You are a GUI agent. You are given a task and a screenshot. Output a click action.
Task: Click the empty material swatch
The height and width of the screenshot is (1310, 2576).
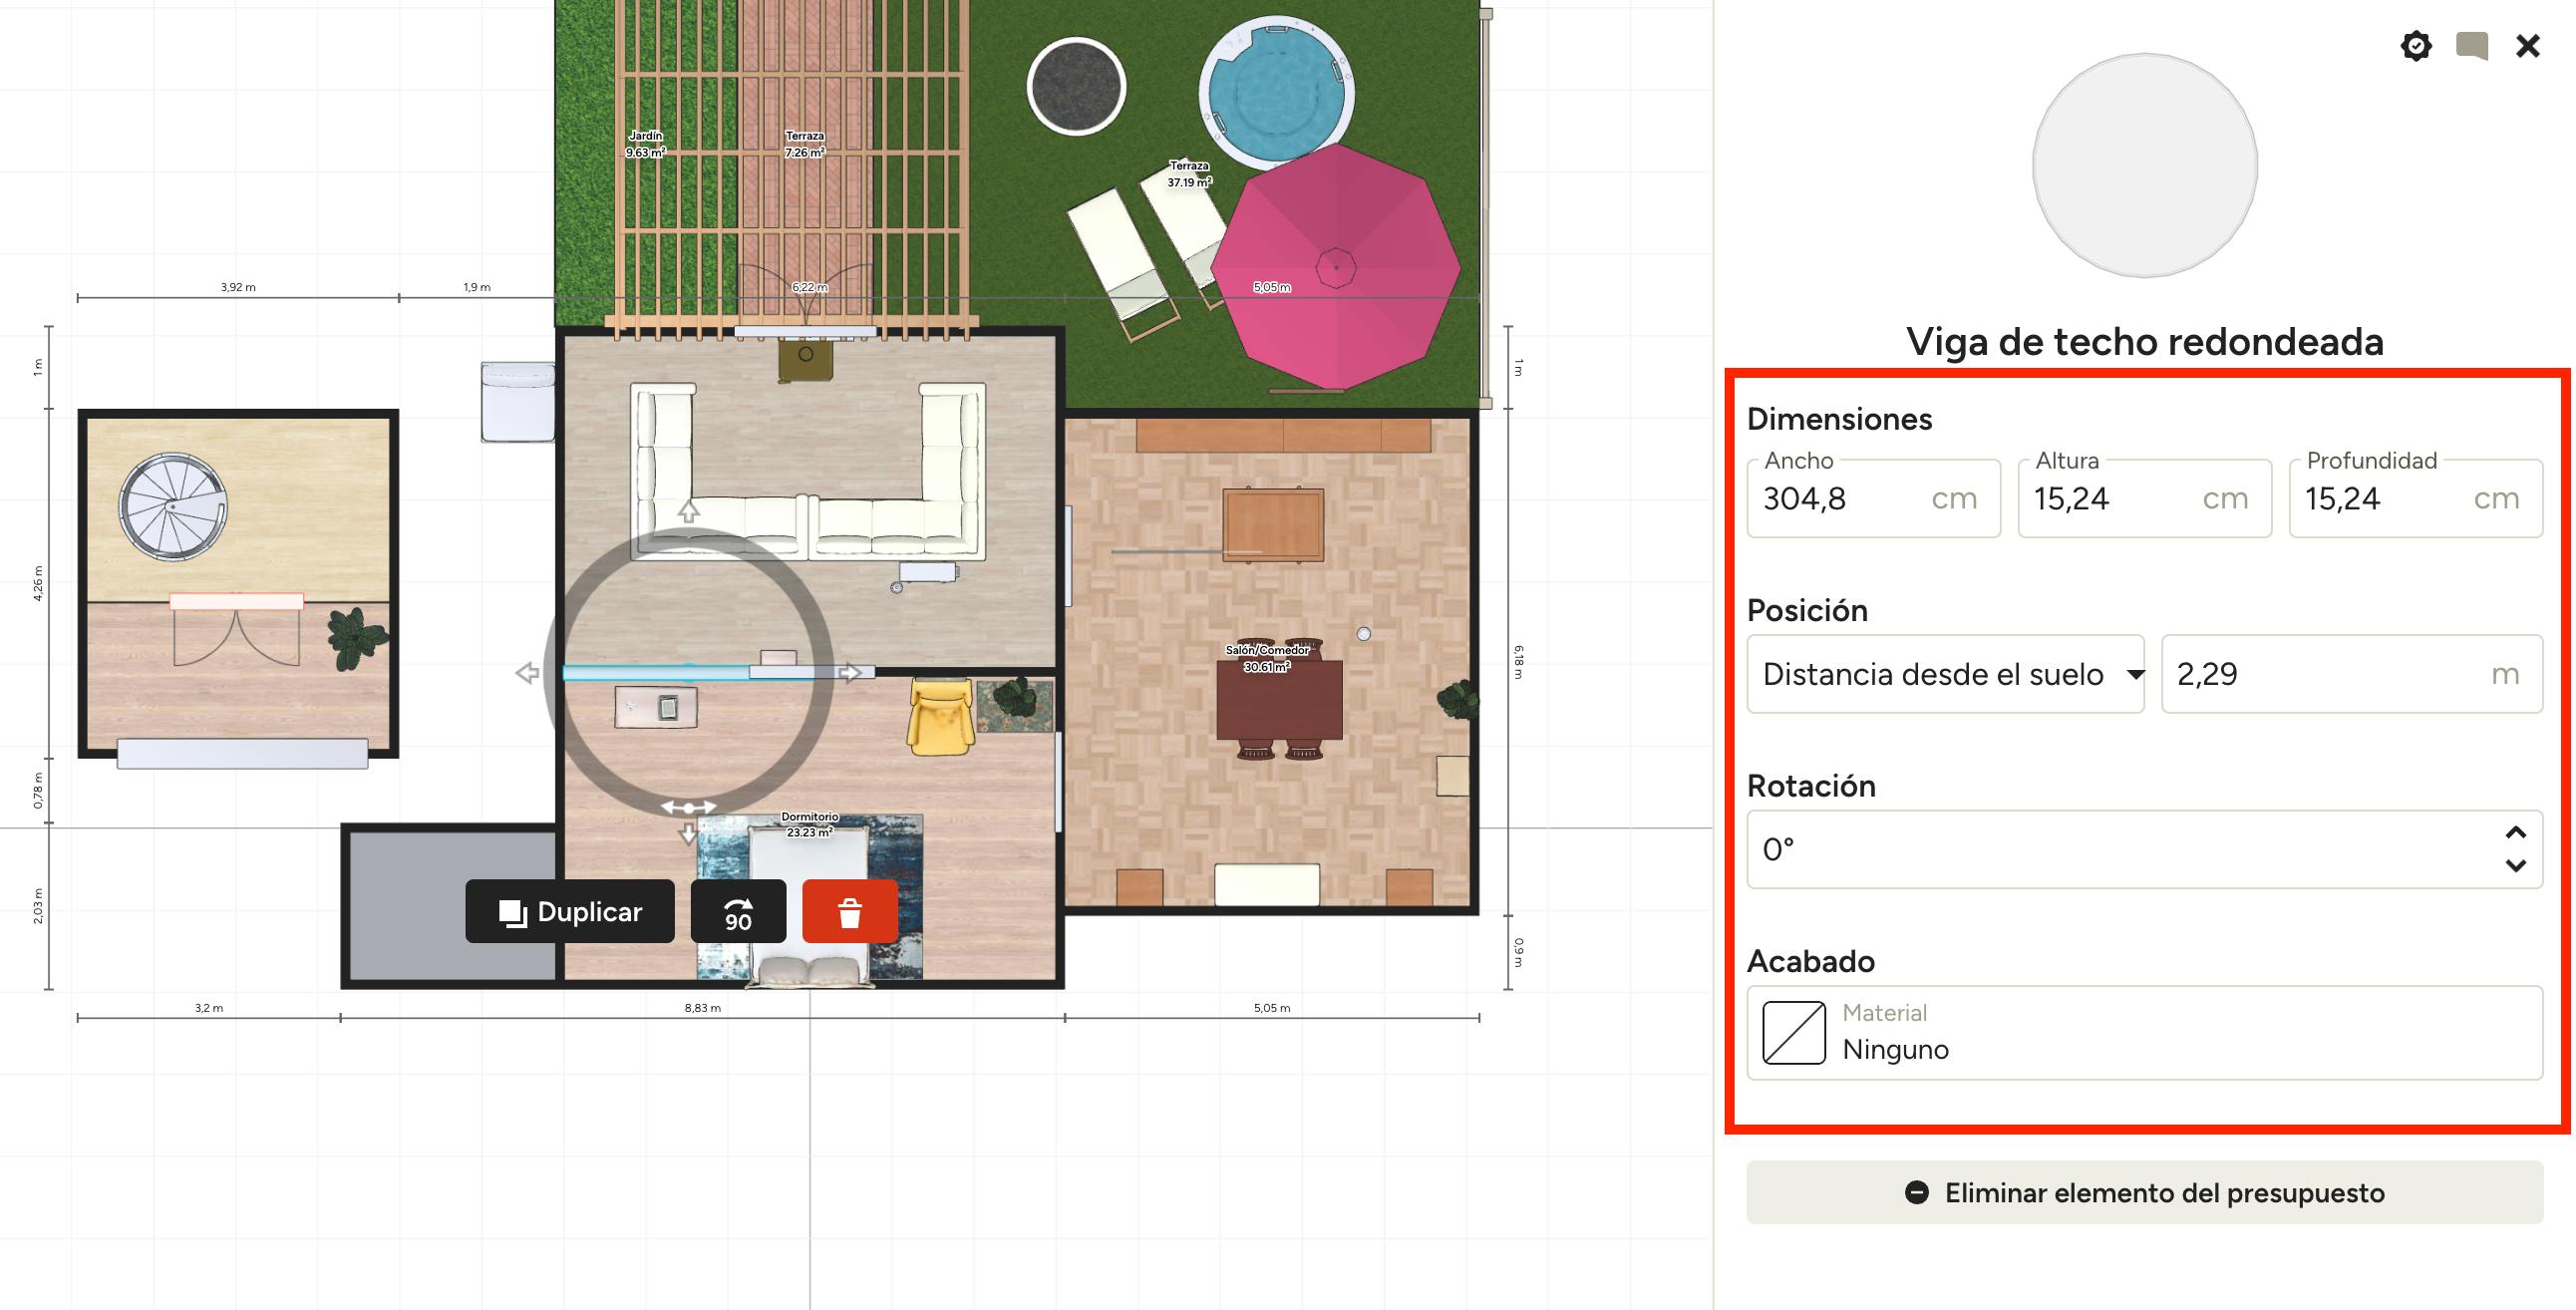tap(1793, 1032)
